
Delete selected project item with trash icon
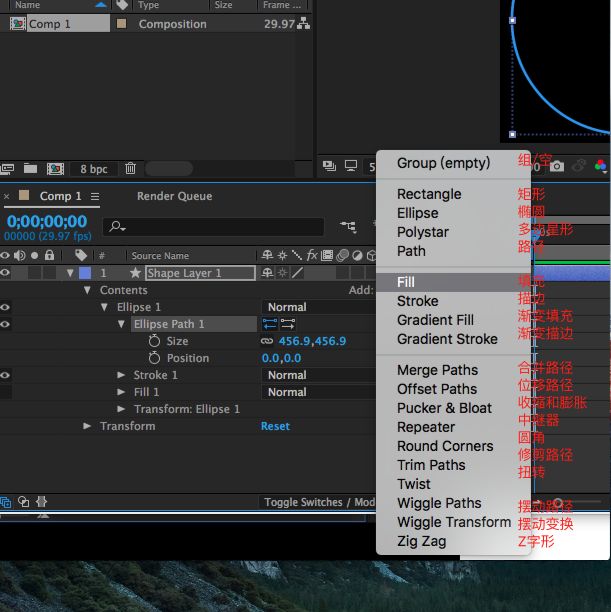[x=130, y=169]
